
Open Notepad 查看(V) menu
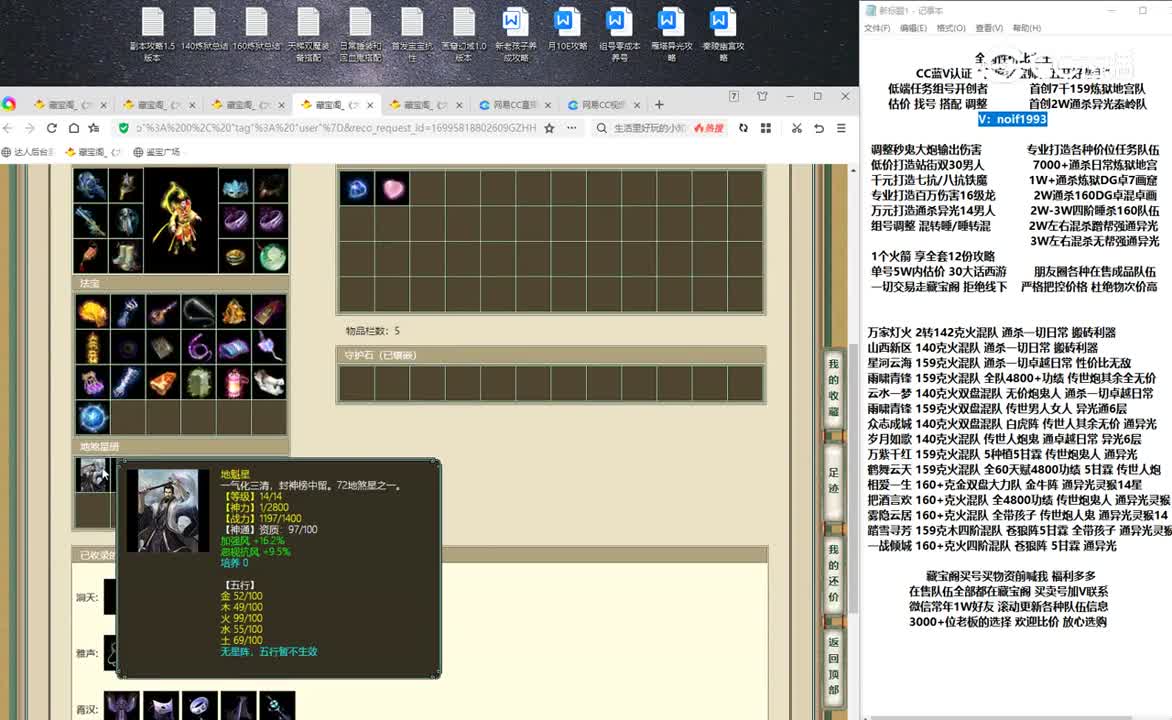[x=989, y=28]
